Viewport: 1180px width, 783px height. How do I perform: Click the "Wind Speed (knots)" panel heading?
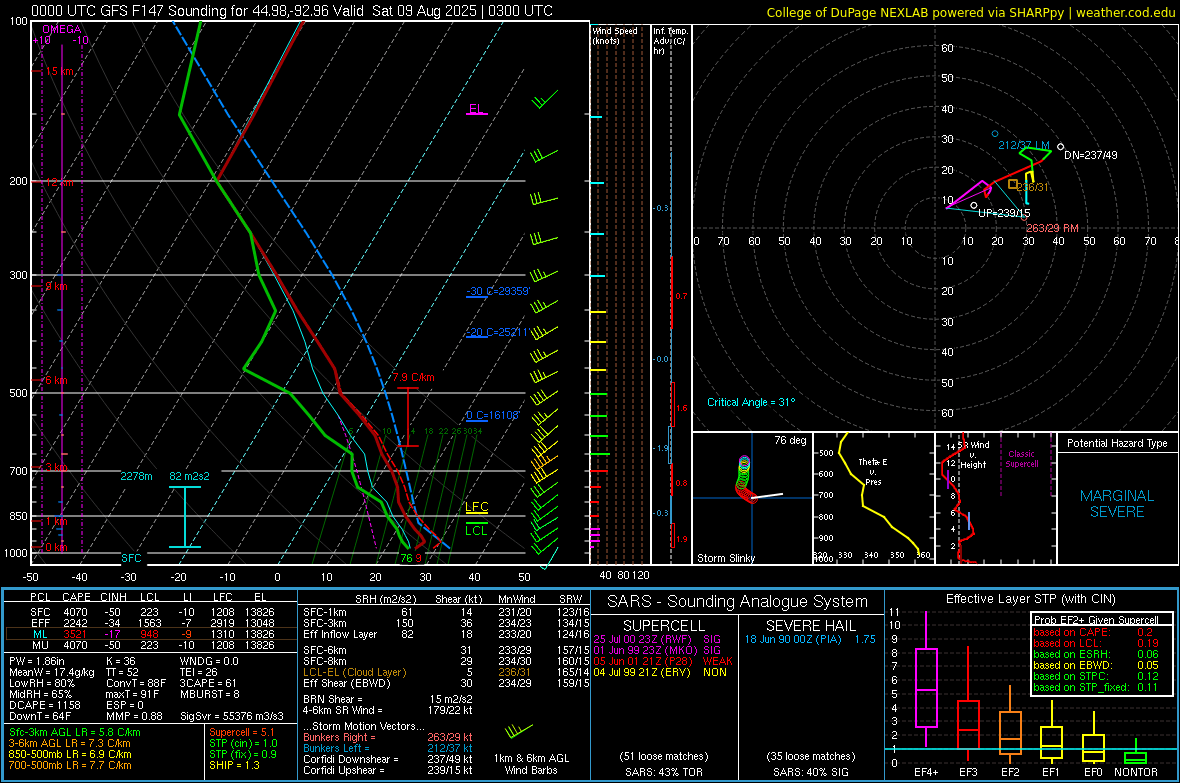tap(615, 35)
